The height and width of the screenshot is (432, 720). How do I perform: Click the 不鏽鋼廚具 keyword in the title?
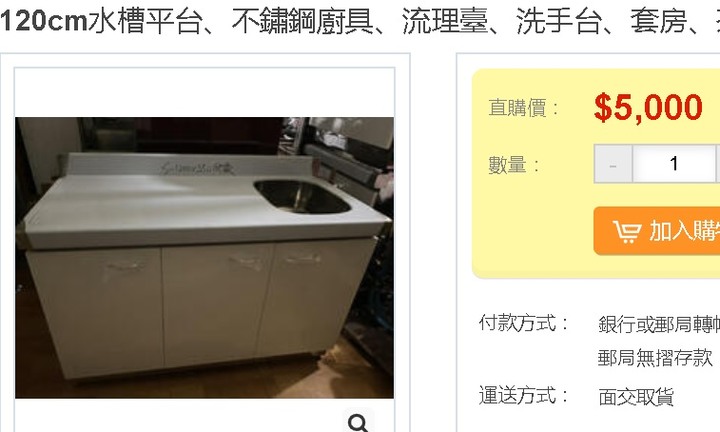pyautogui.click(x=302, y=21)
